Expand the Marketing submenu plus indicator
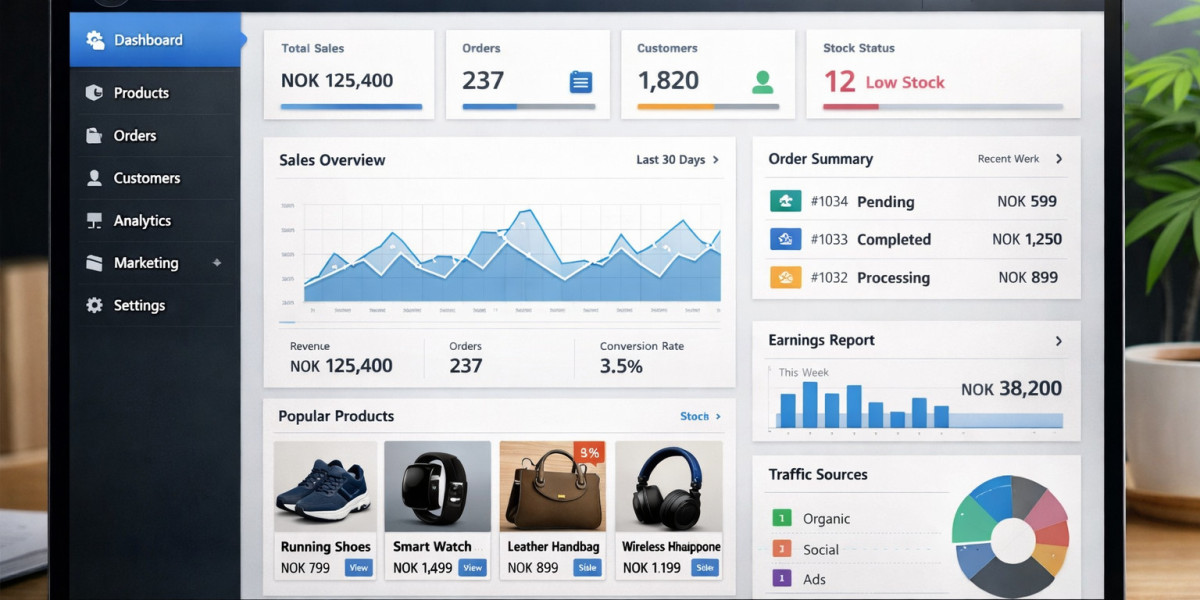1200x600 pixels. pyautogui.click(x=217, y=263)
